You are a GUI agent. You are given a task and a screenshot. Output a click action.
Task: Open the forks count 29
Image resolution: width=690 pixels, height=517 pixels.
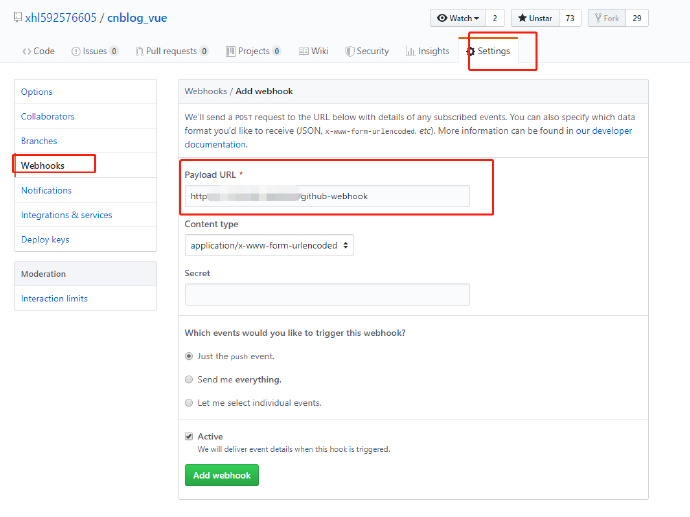click(637, 18)
